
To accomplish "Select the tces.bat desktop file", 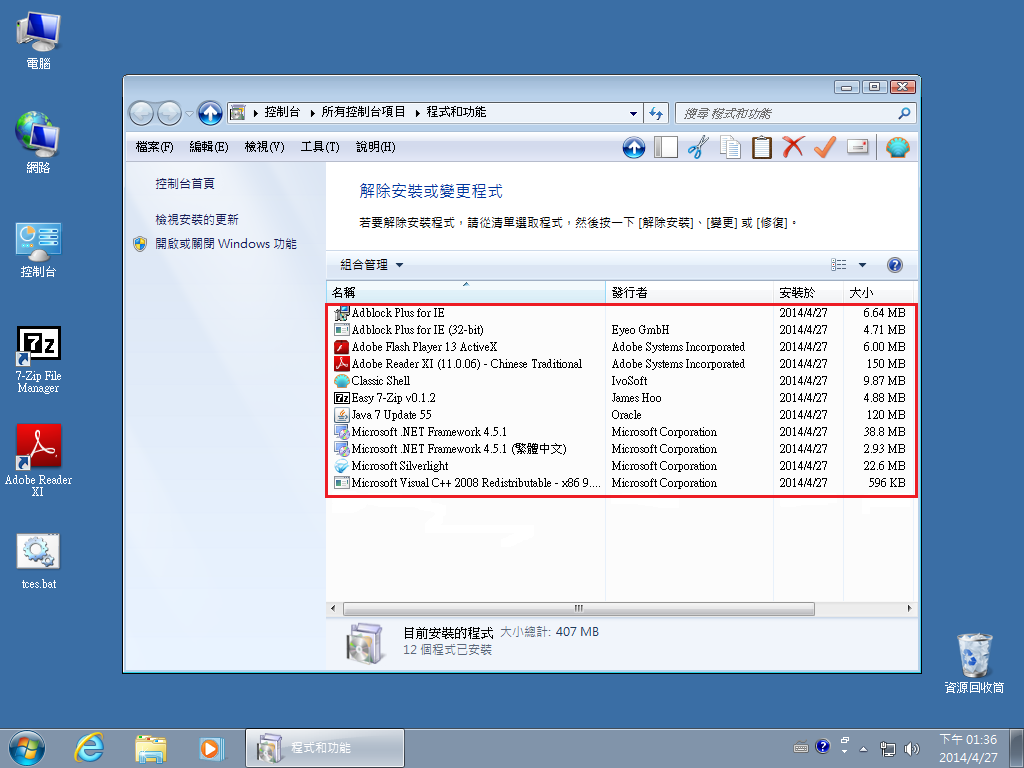I will pyautogui.click(x=39, y=561).
